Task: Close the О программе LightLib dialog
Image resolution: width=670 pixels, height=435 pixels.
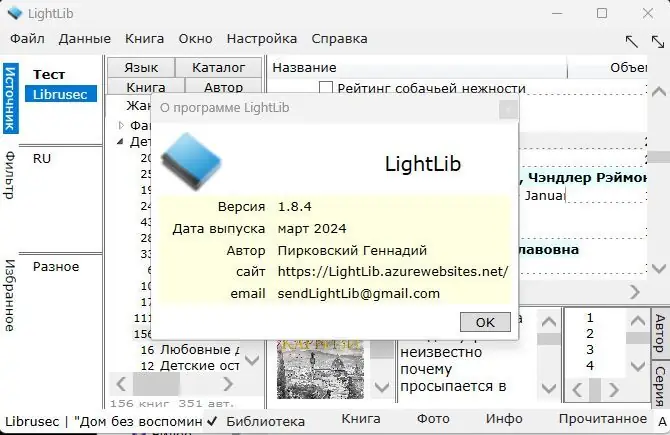Action: (x=508, y=110)
